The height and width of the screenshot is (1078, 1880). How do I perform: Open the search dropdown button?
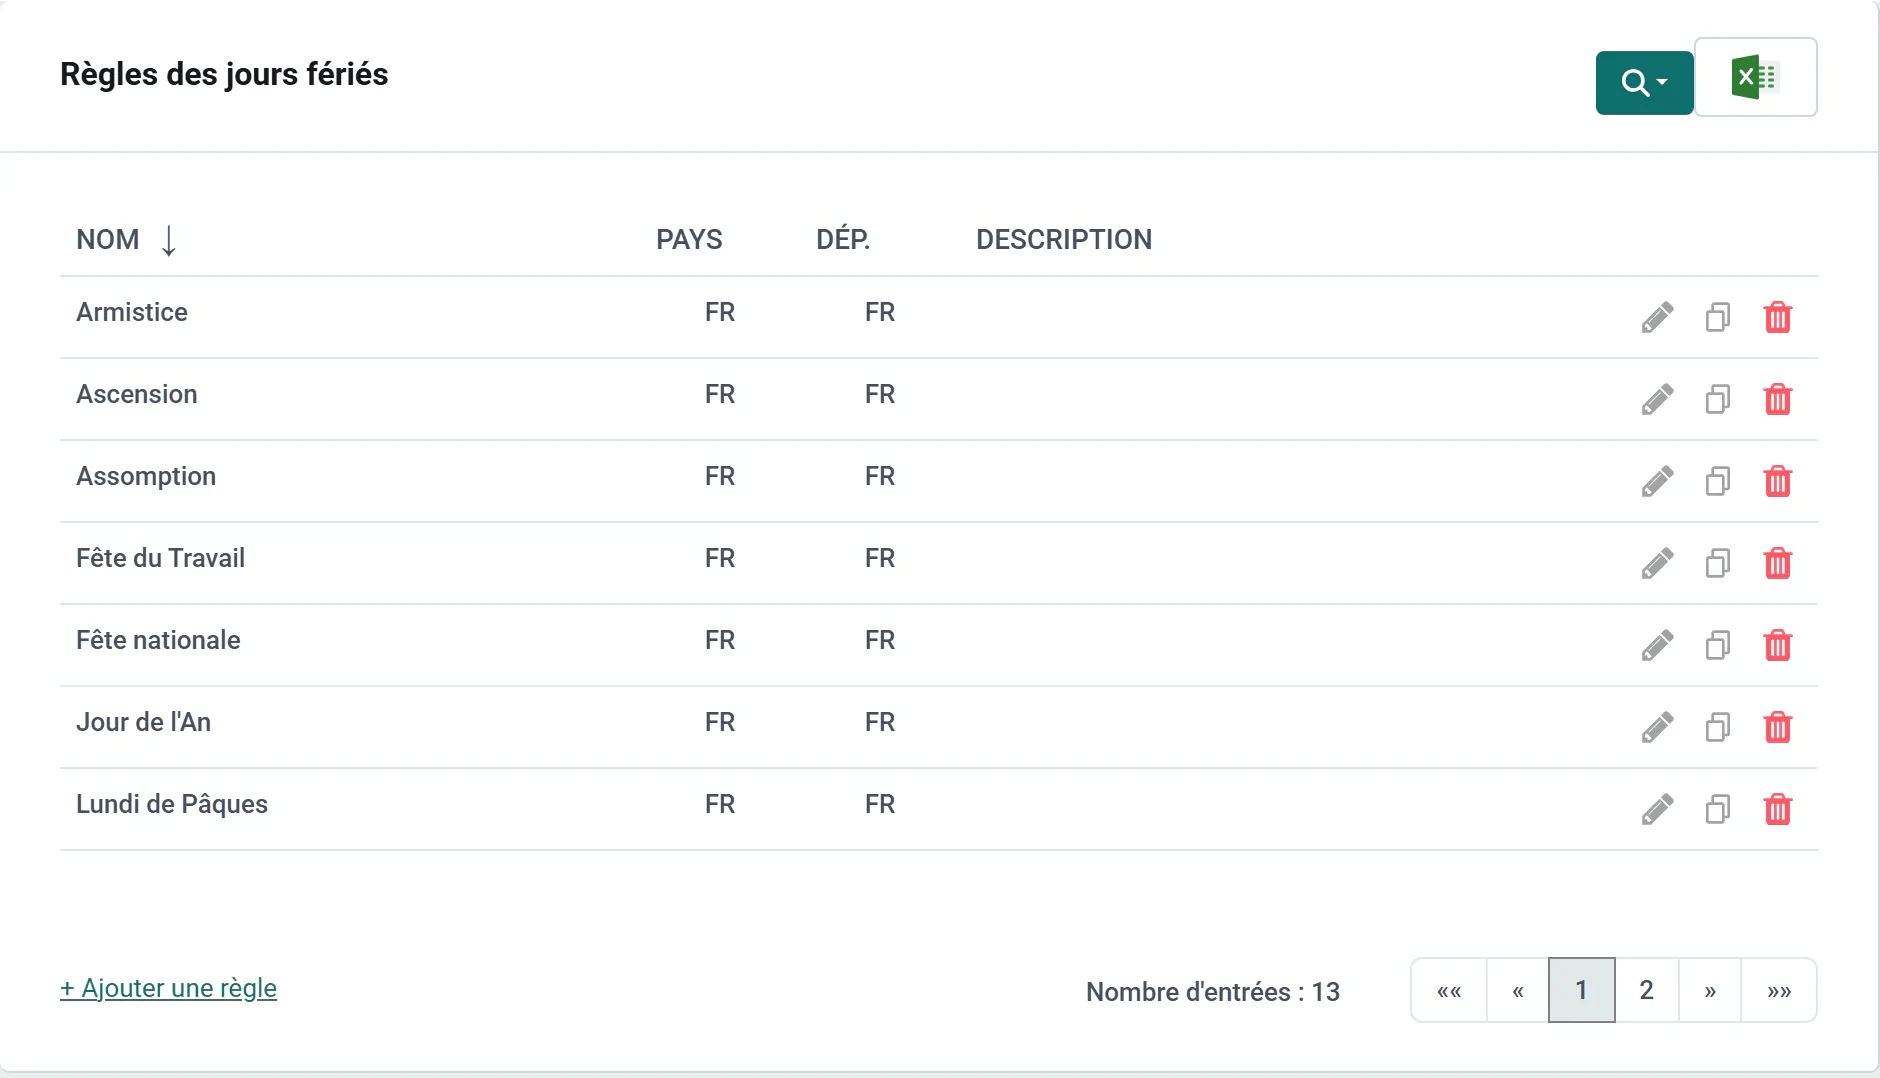[x=1644, y=82]
